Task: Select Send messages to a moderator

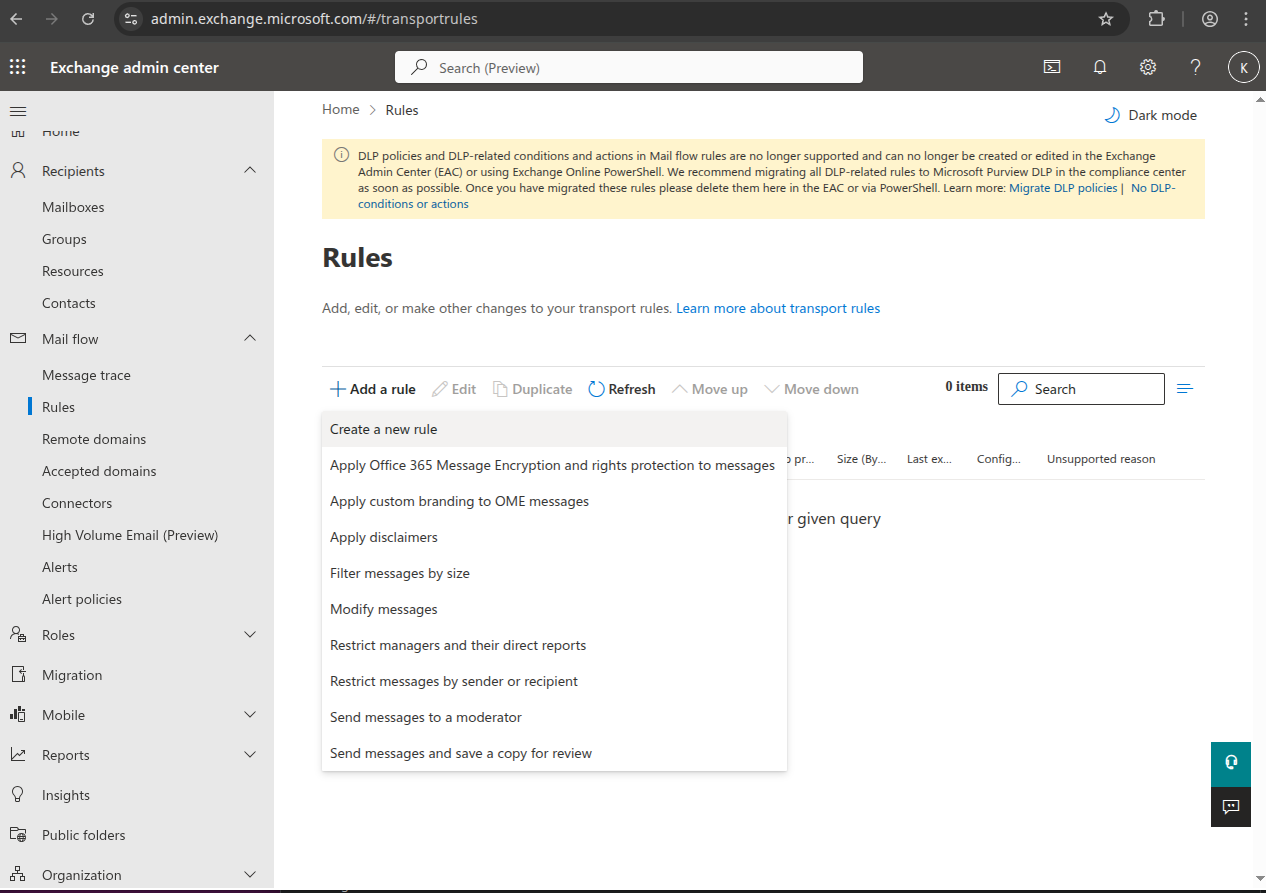Action: pyautogui.click(x=554, y=717)
